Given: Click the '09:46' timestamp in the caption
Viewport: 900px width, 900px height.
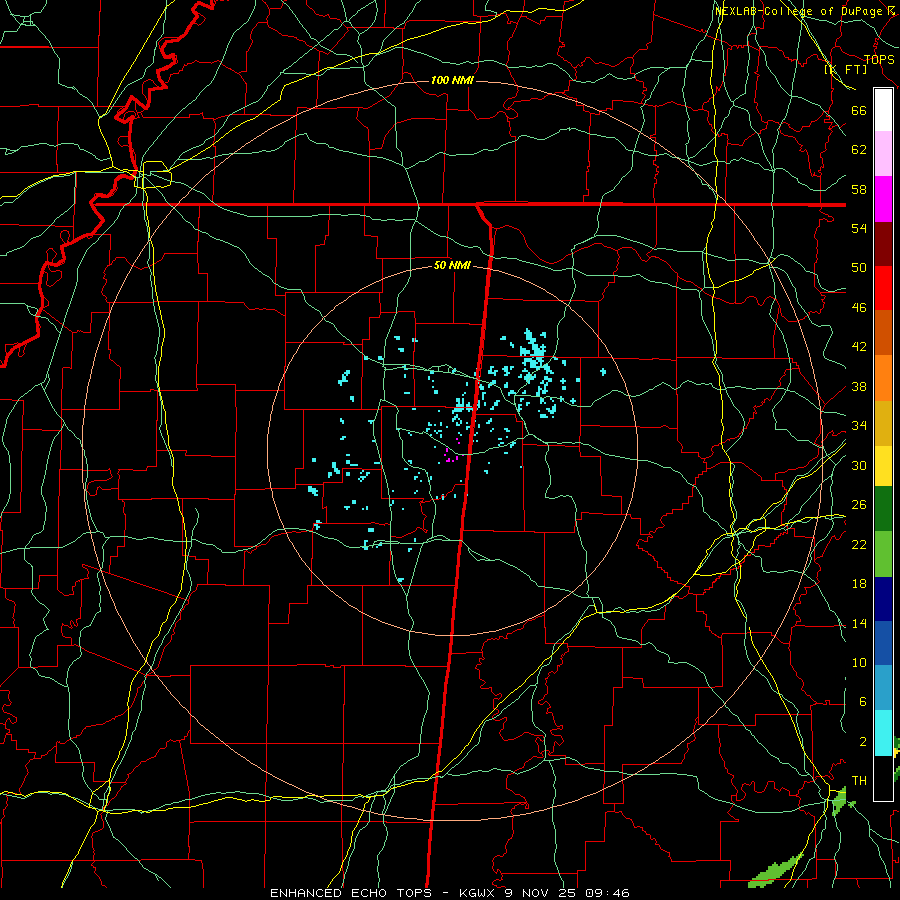Looking at the screenshot, I should tap(607, 893).
